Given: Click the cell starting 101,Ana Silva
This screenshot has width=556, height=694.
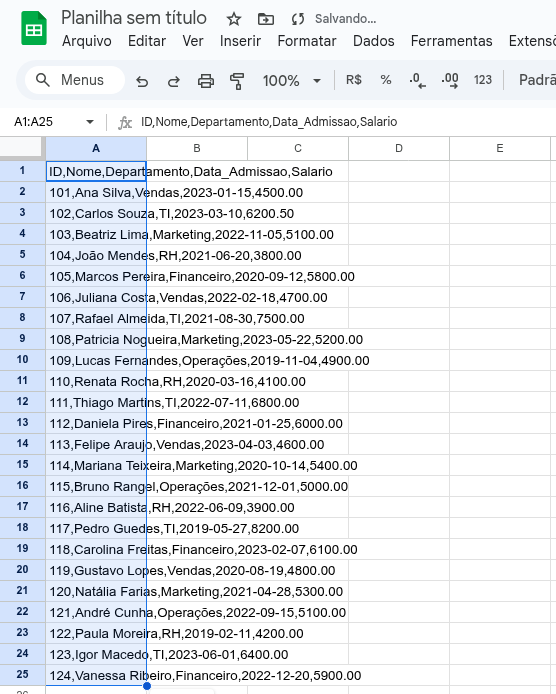Looking at the screenshot, I should [x=96, y=193].
